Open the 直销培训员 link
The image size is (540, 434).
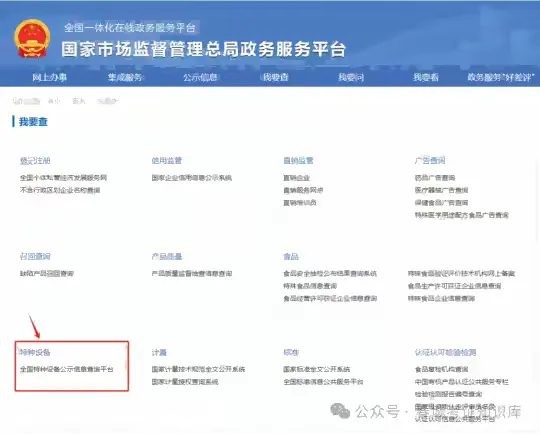pos(300,203)
